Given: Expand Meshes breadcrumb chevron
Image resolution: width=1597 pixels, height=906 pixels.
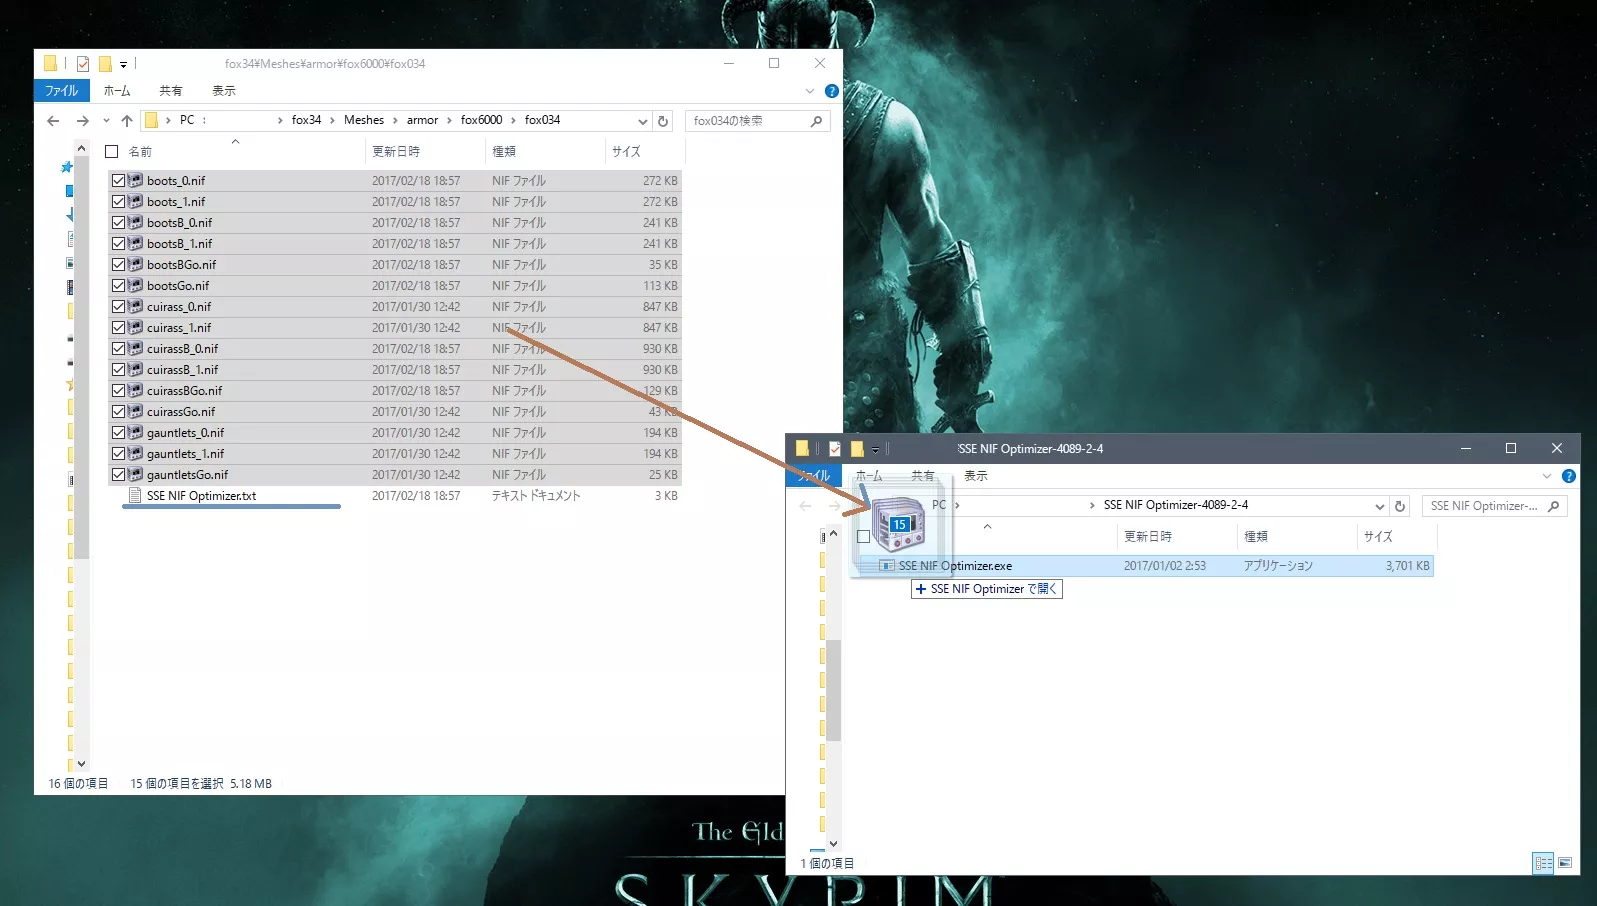Looking at the screenshot, I should pyautogui.click(x=395, y=121).
